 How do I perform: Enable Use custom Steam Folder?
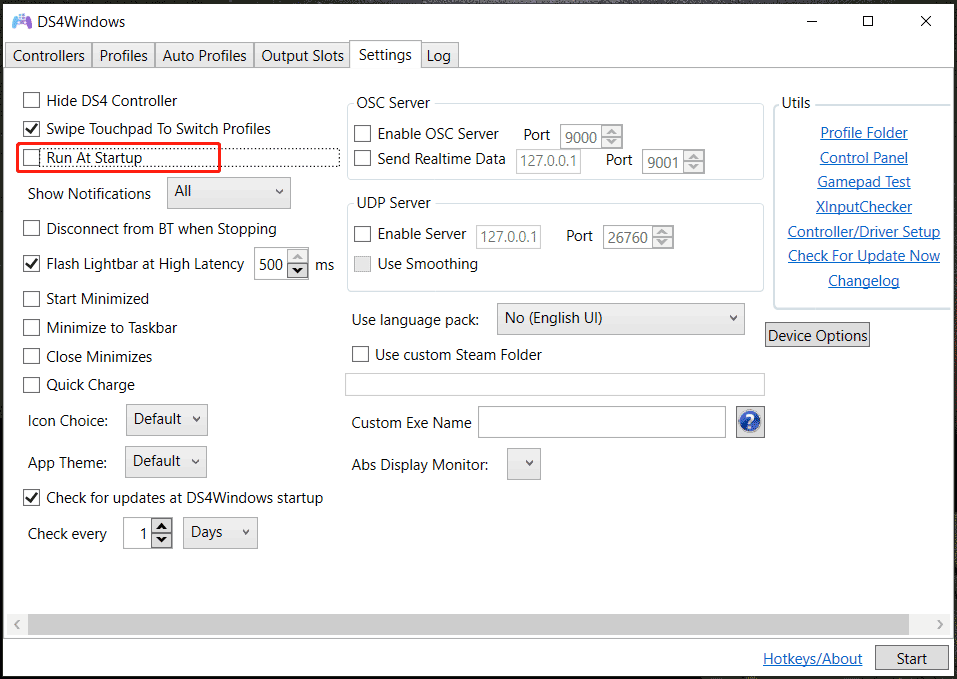[360, 354]
